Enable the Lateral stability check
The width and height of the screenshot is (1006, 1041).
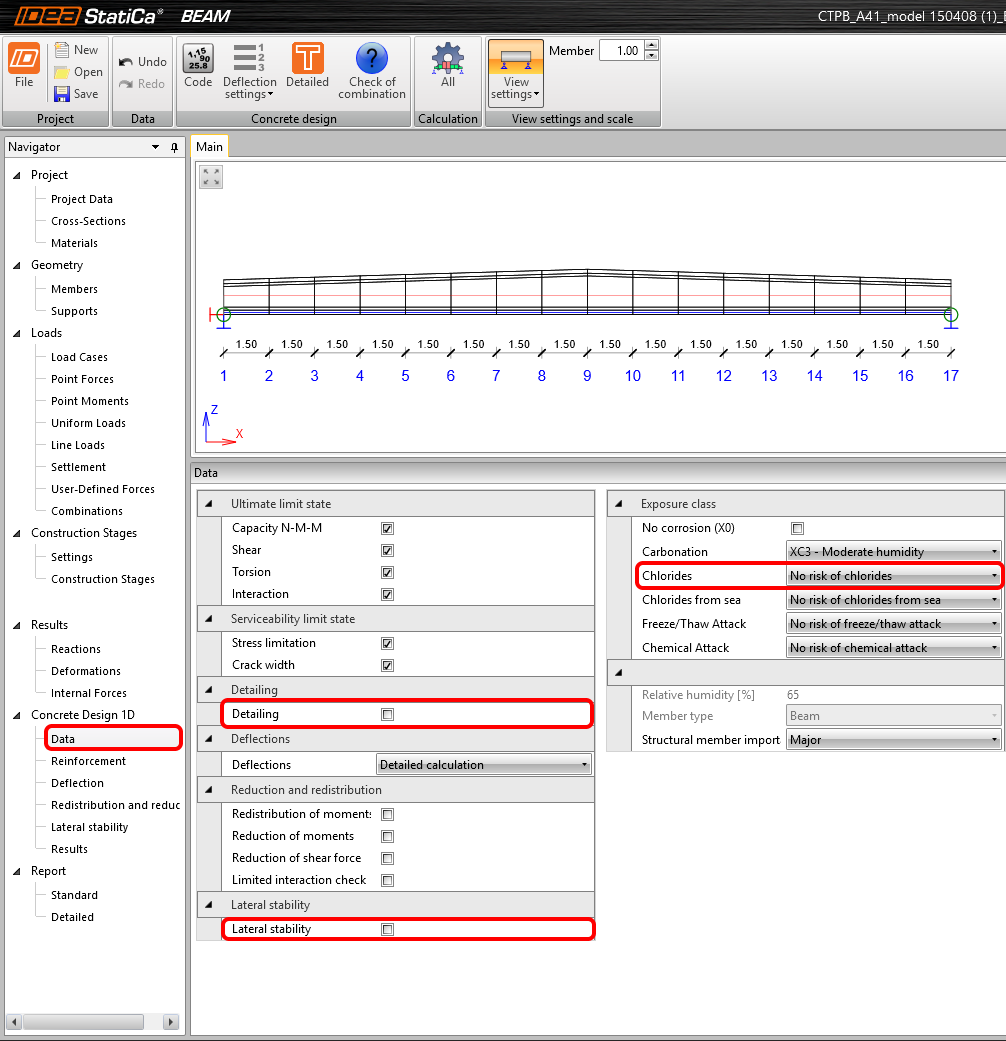386,929
